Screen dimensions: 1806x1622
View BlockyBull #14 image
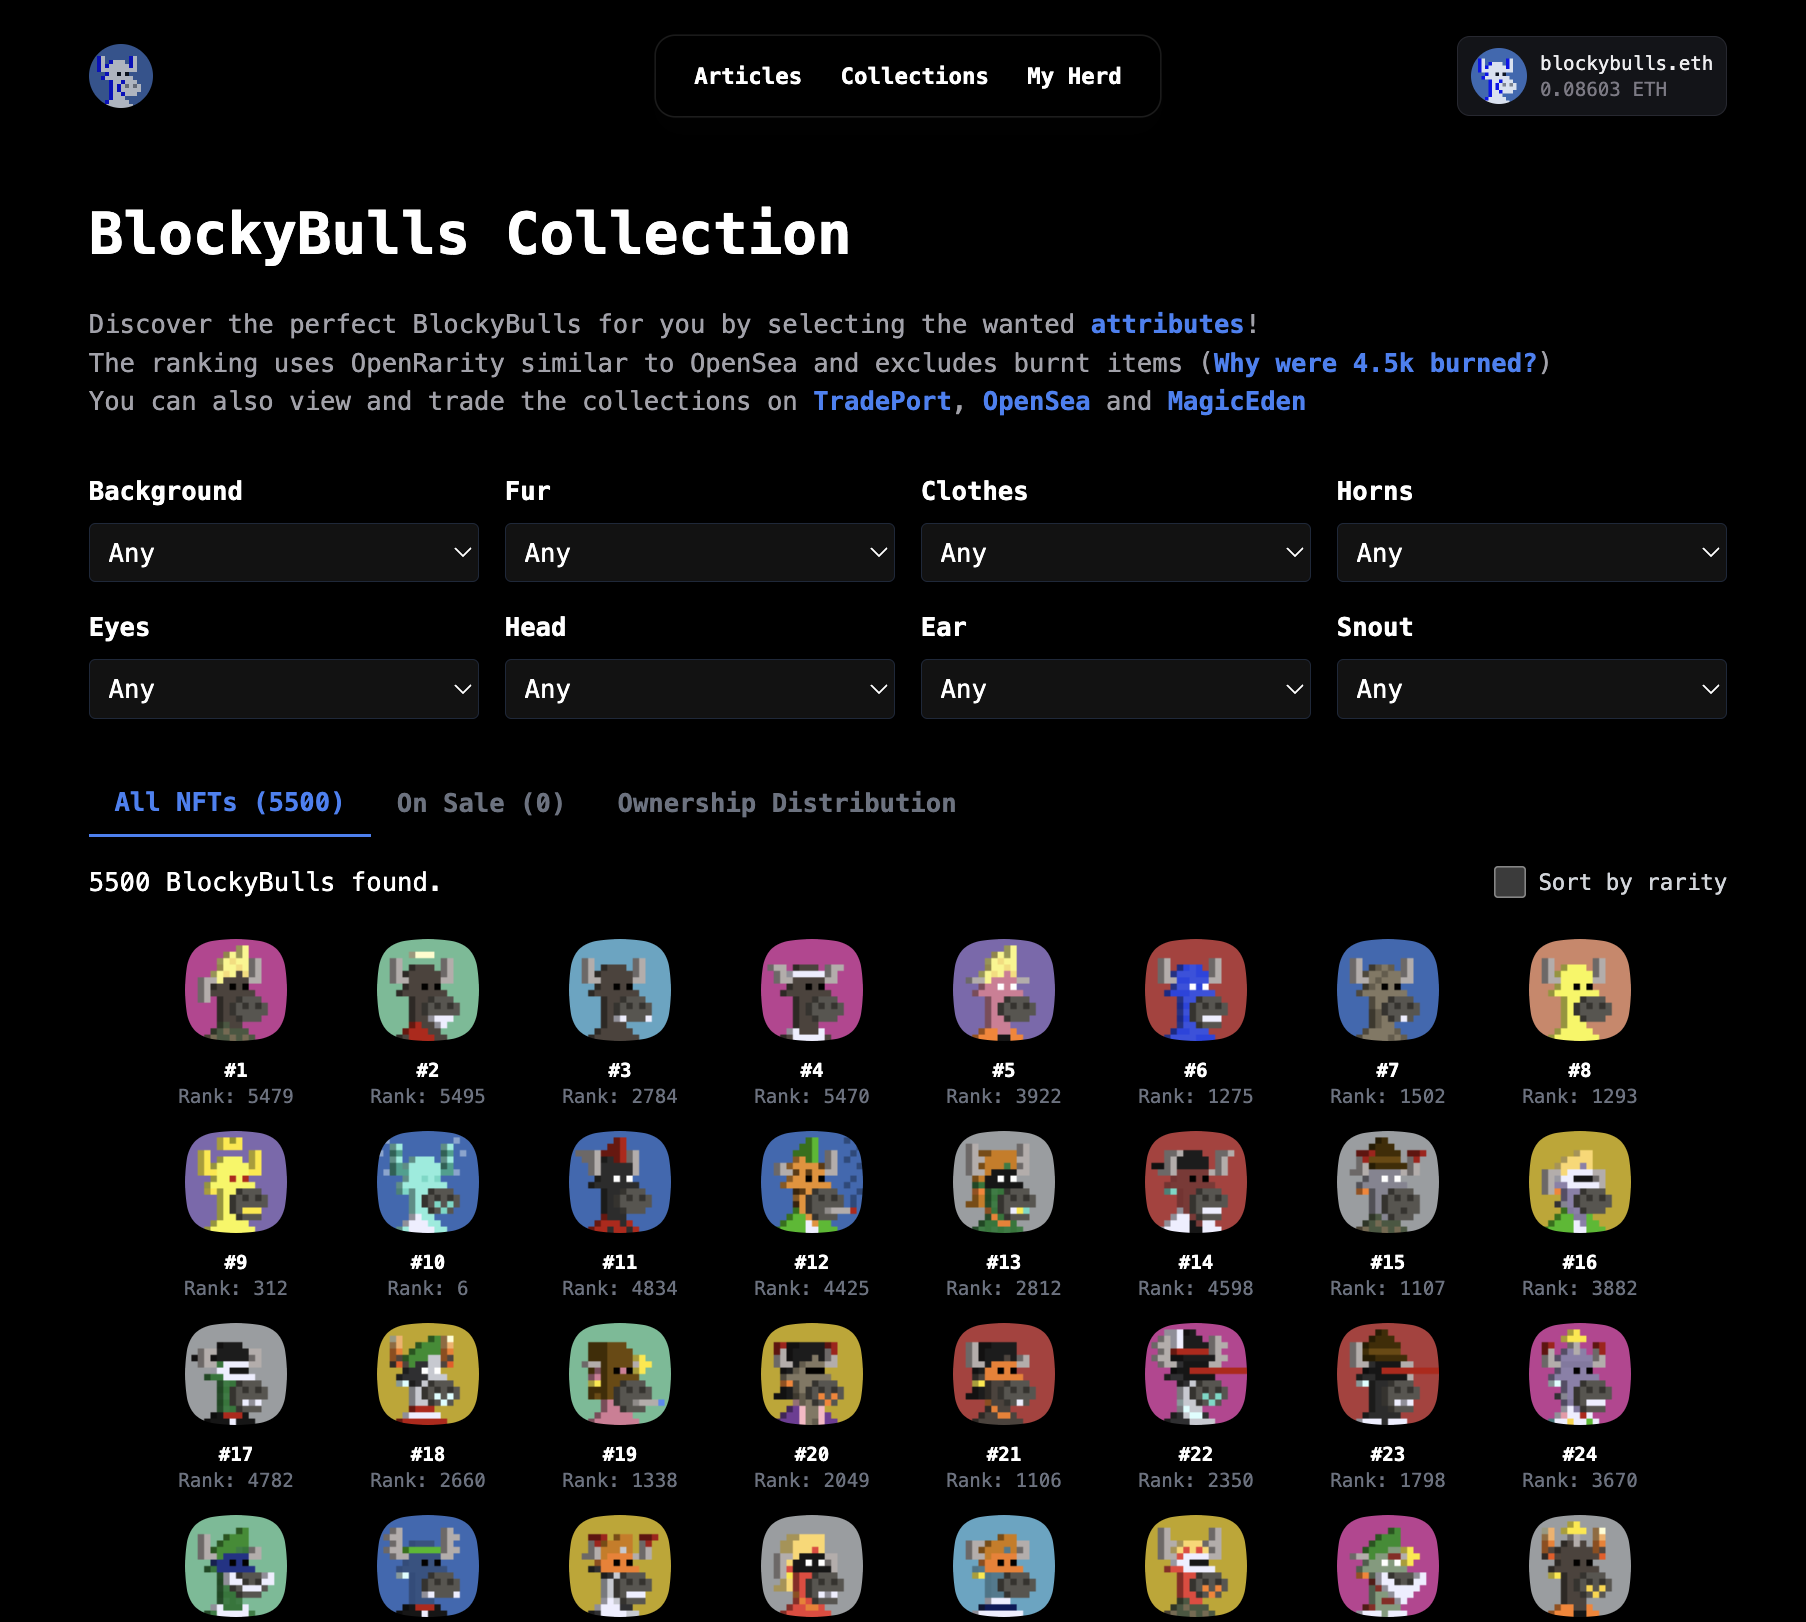click(1196, 1182)
